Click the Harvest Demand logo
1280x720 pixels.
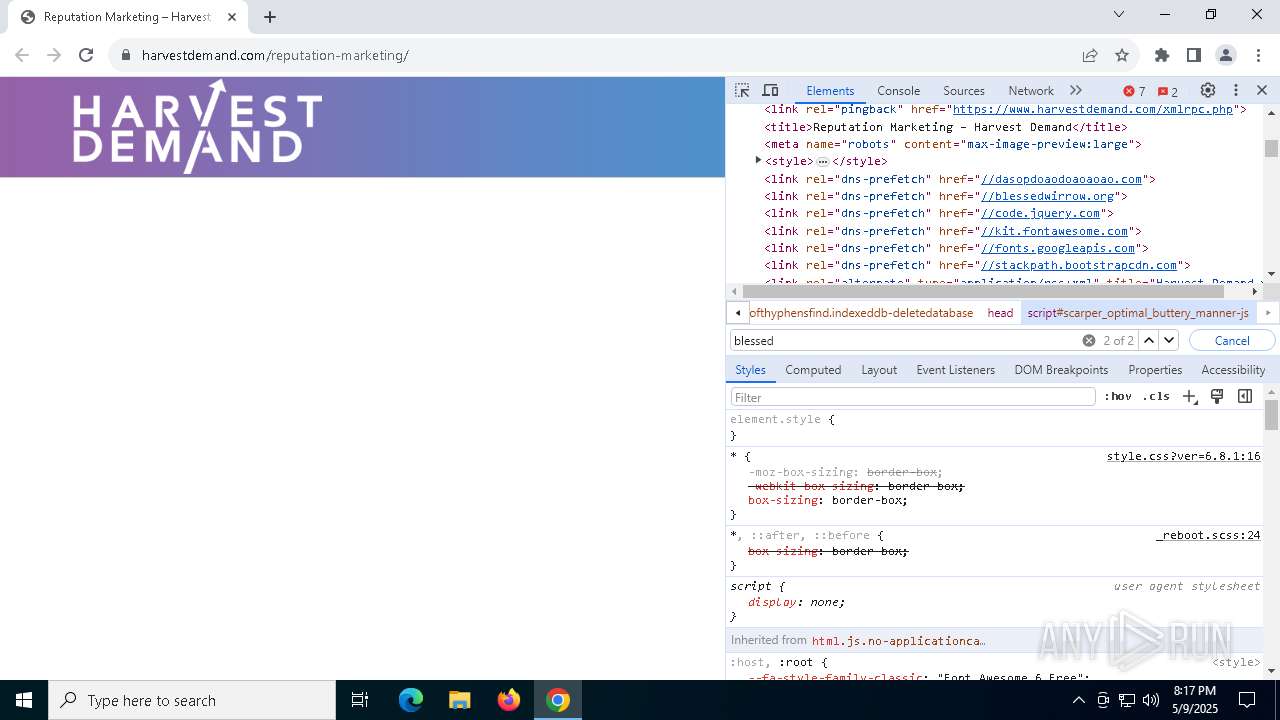click(x=197, y=127)
